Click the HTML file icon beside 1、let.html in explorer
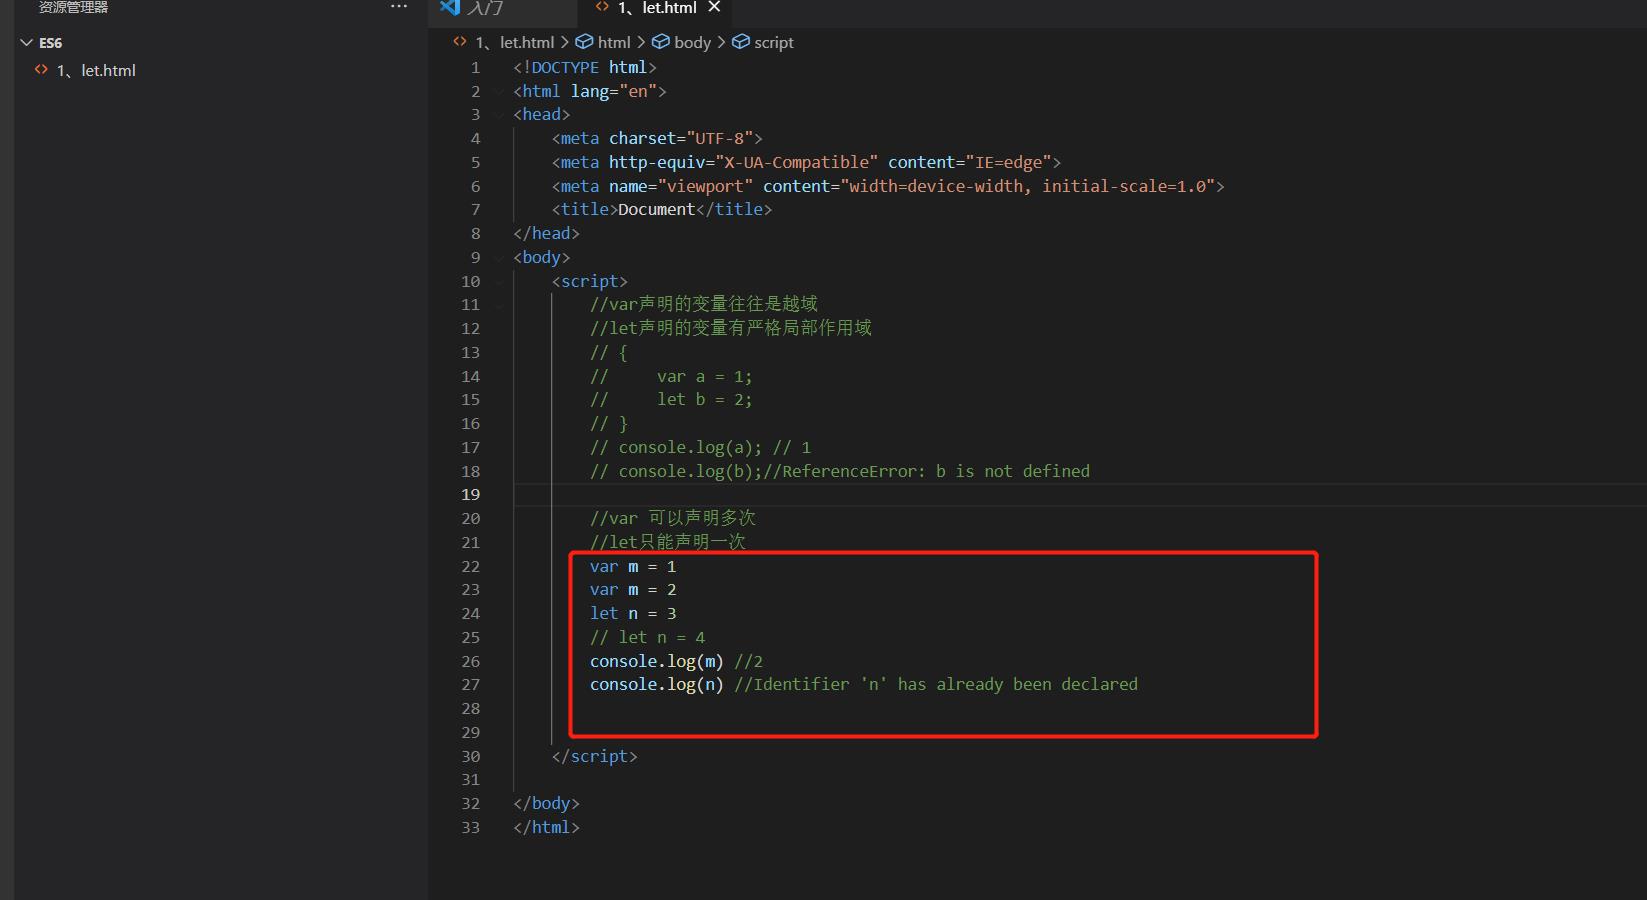Image resolution: width=1647 pixels, height=900 pixels. tap(41, 70)
